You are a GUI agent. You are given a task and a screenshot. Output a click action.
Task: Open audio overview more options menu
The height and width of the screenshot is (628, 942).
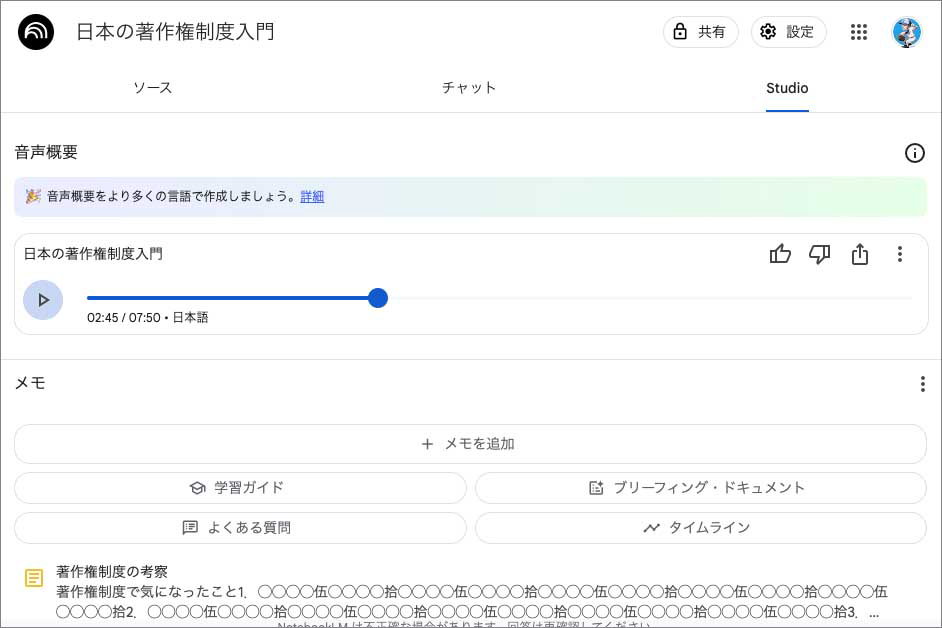[900, 254]
